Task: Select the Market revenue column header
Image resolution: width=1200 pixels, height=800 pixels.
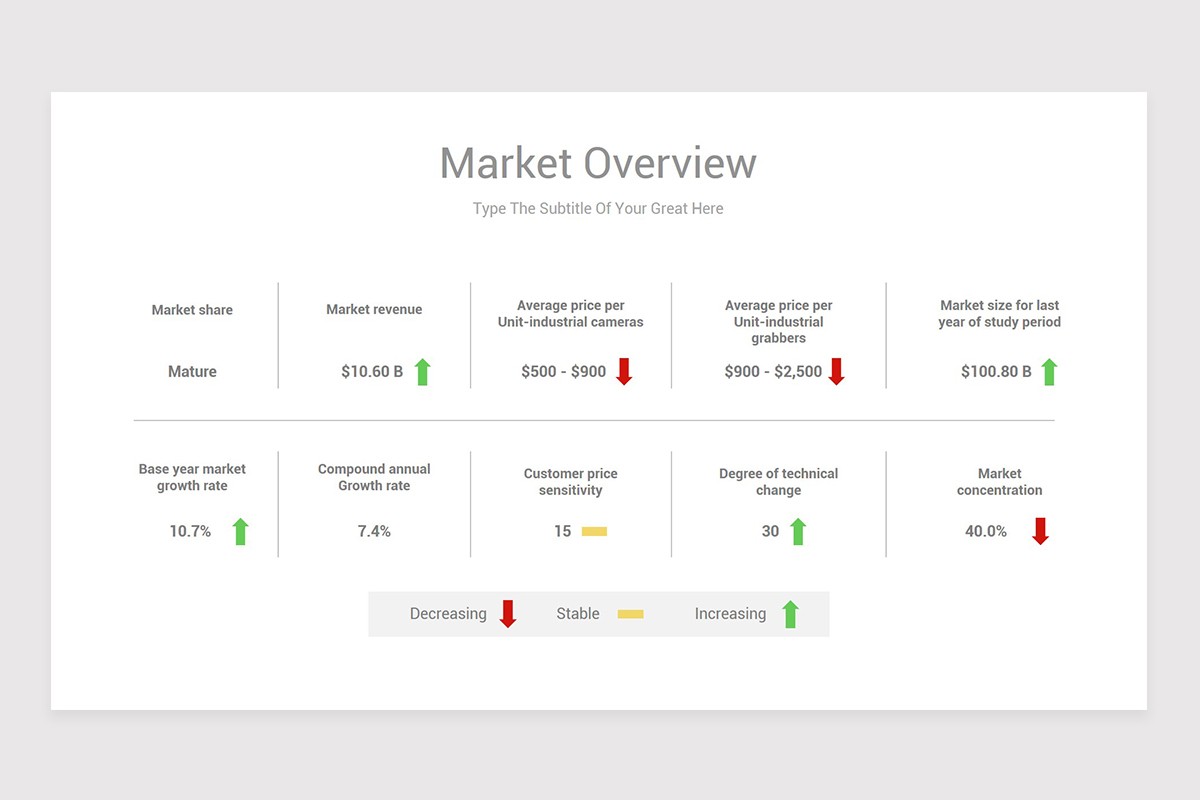Action: [x=373, y=309]
